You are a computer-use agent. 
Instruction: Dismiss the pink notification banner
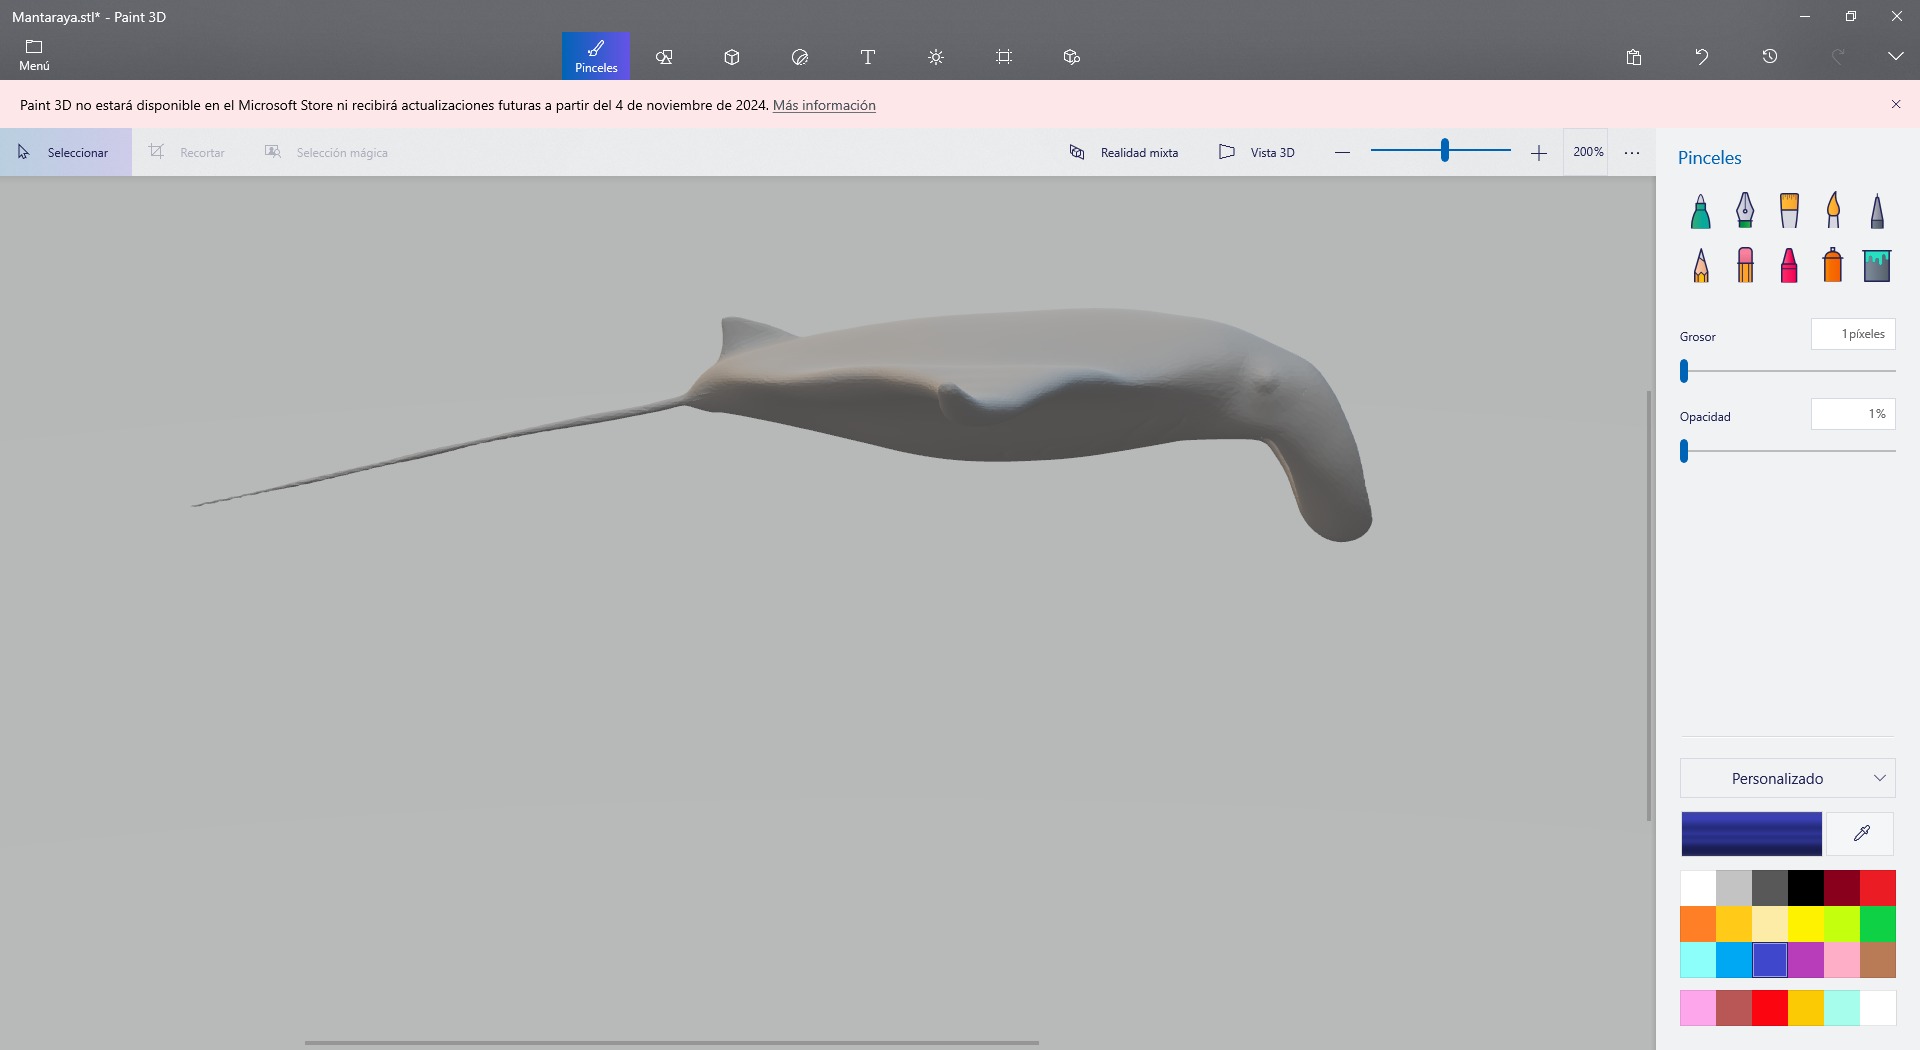tap(1895, 104)
